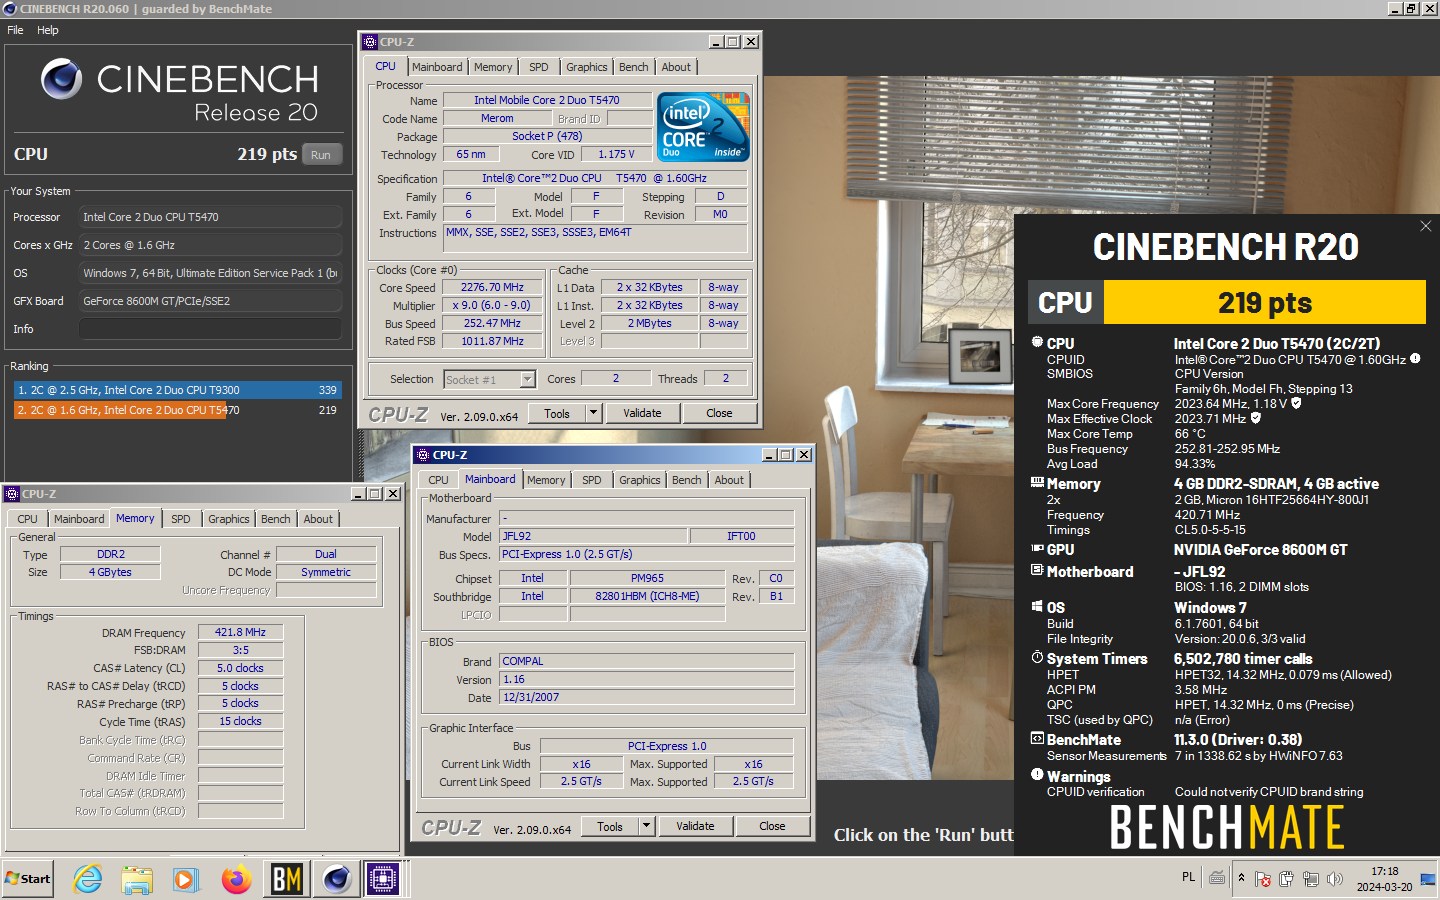
Task: Click Close button in CPU-Z Mainboard window
Action: [772, 826]
